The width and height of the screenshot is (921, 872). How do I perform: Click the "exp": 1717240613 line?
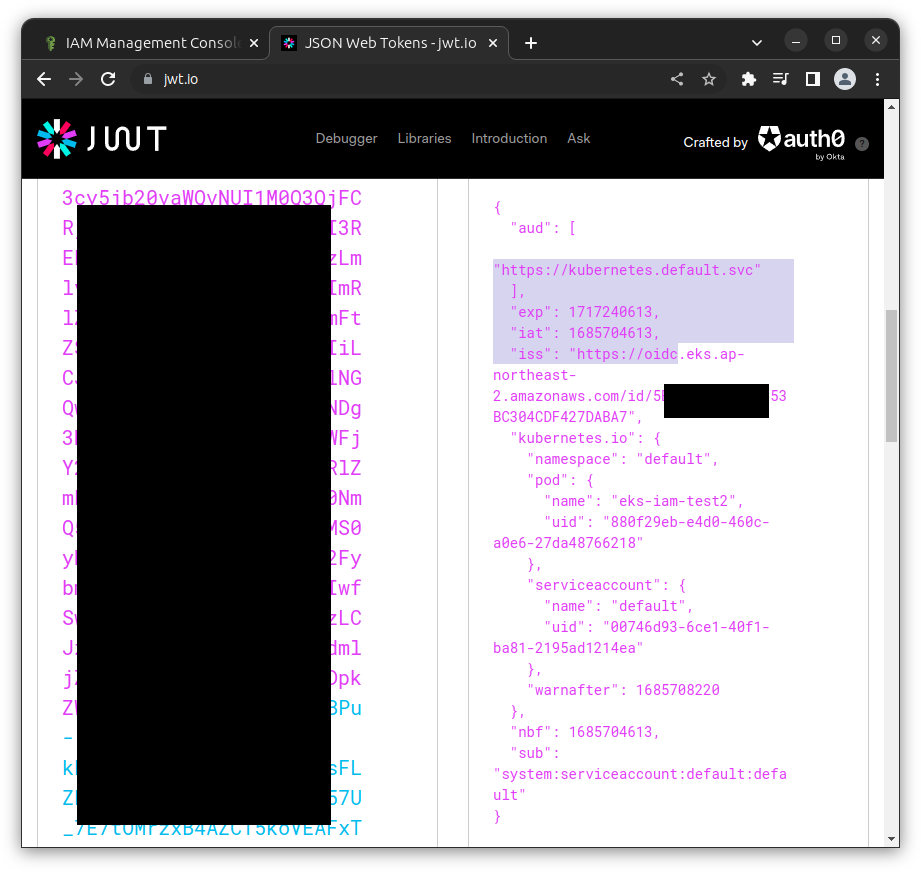(585, 312)
